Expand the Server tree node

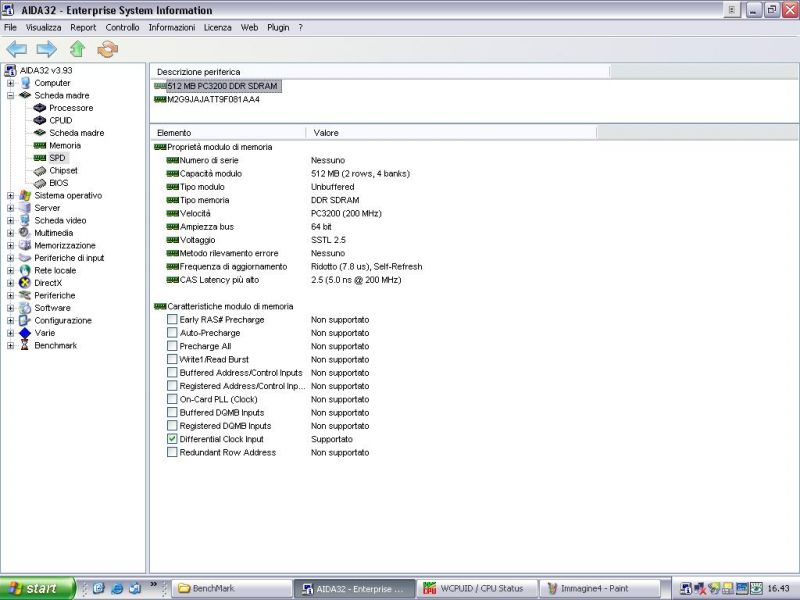[10, 208]
